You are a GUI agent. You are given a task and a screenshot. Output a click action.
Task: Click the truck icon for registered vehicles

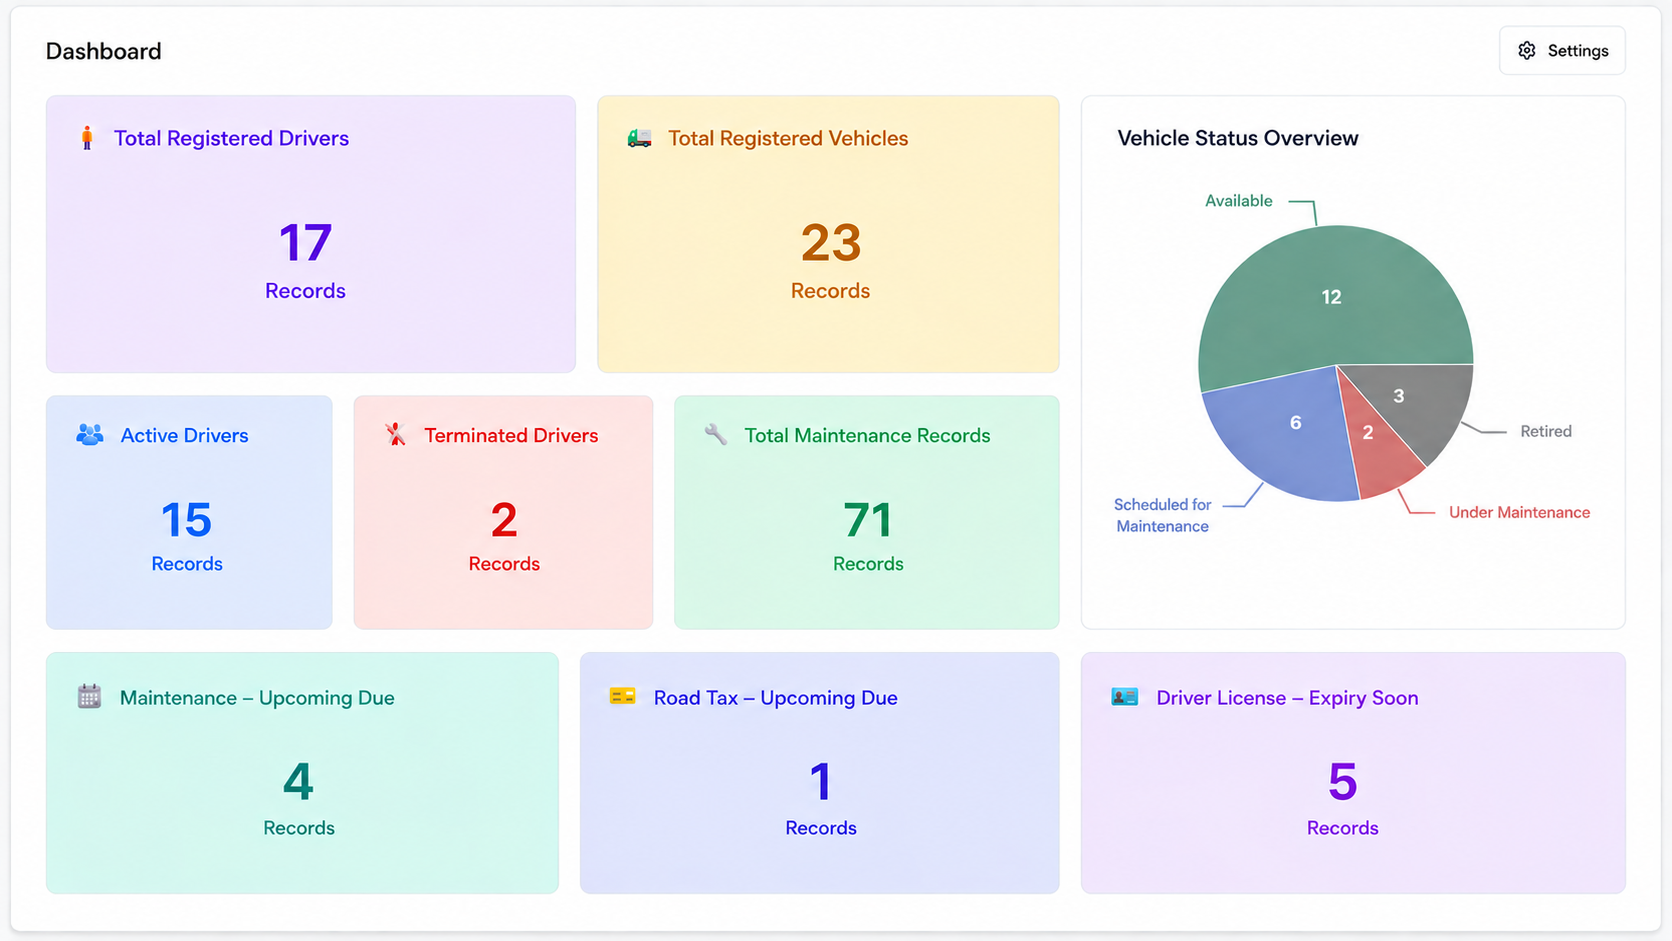click(639, 138)
